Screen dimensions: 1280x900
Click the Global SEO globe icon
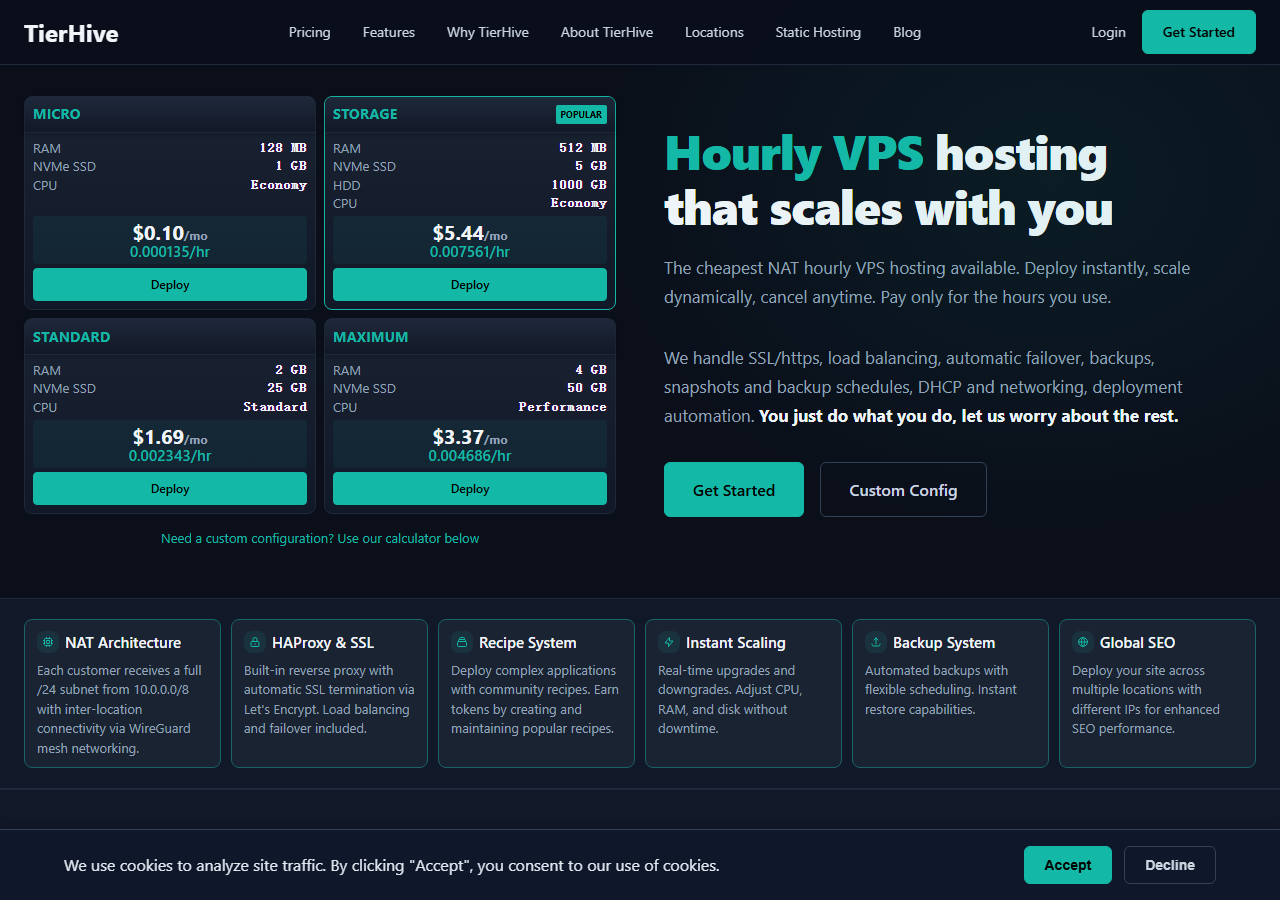pyautogui.click(x=1082, y=642)
